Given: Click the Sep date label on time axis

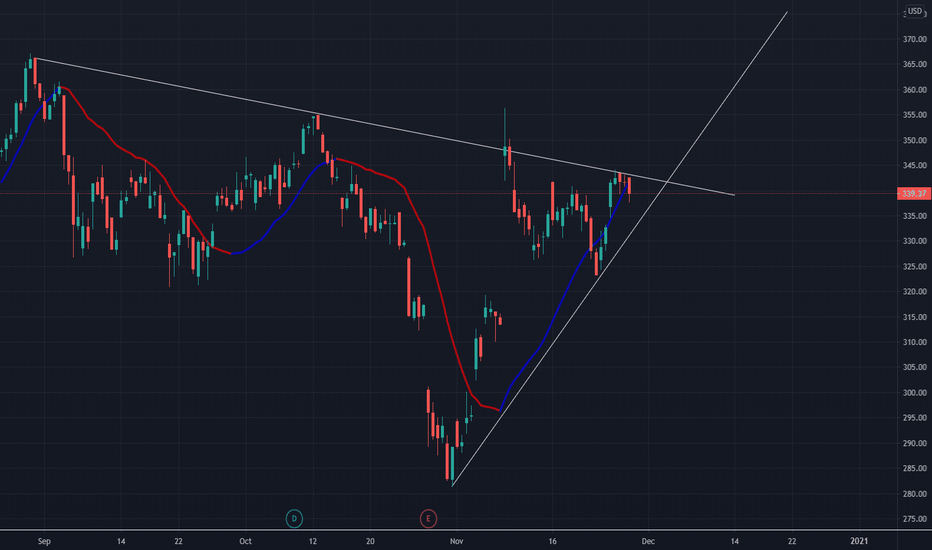Looking at the screenshot, I should [x=44, y=541].
